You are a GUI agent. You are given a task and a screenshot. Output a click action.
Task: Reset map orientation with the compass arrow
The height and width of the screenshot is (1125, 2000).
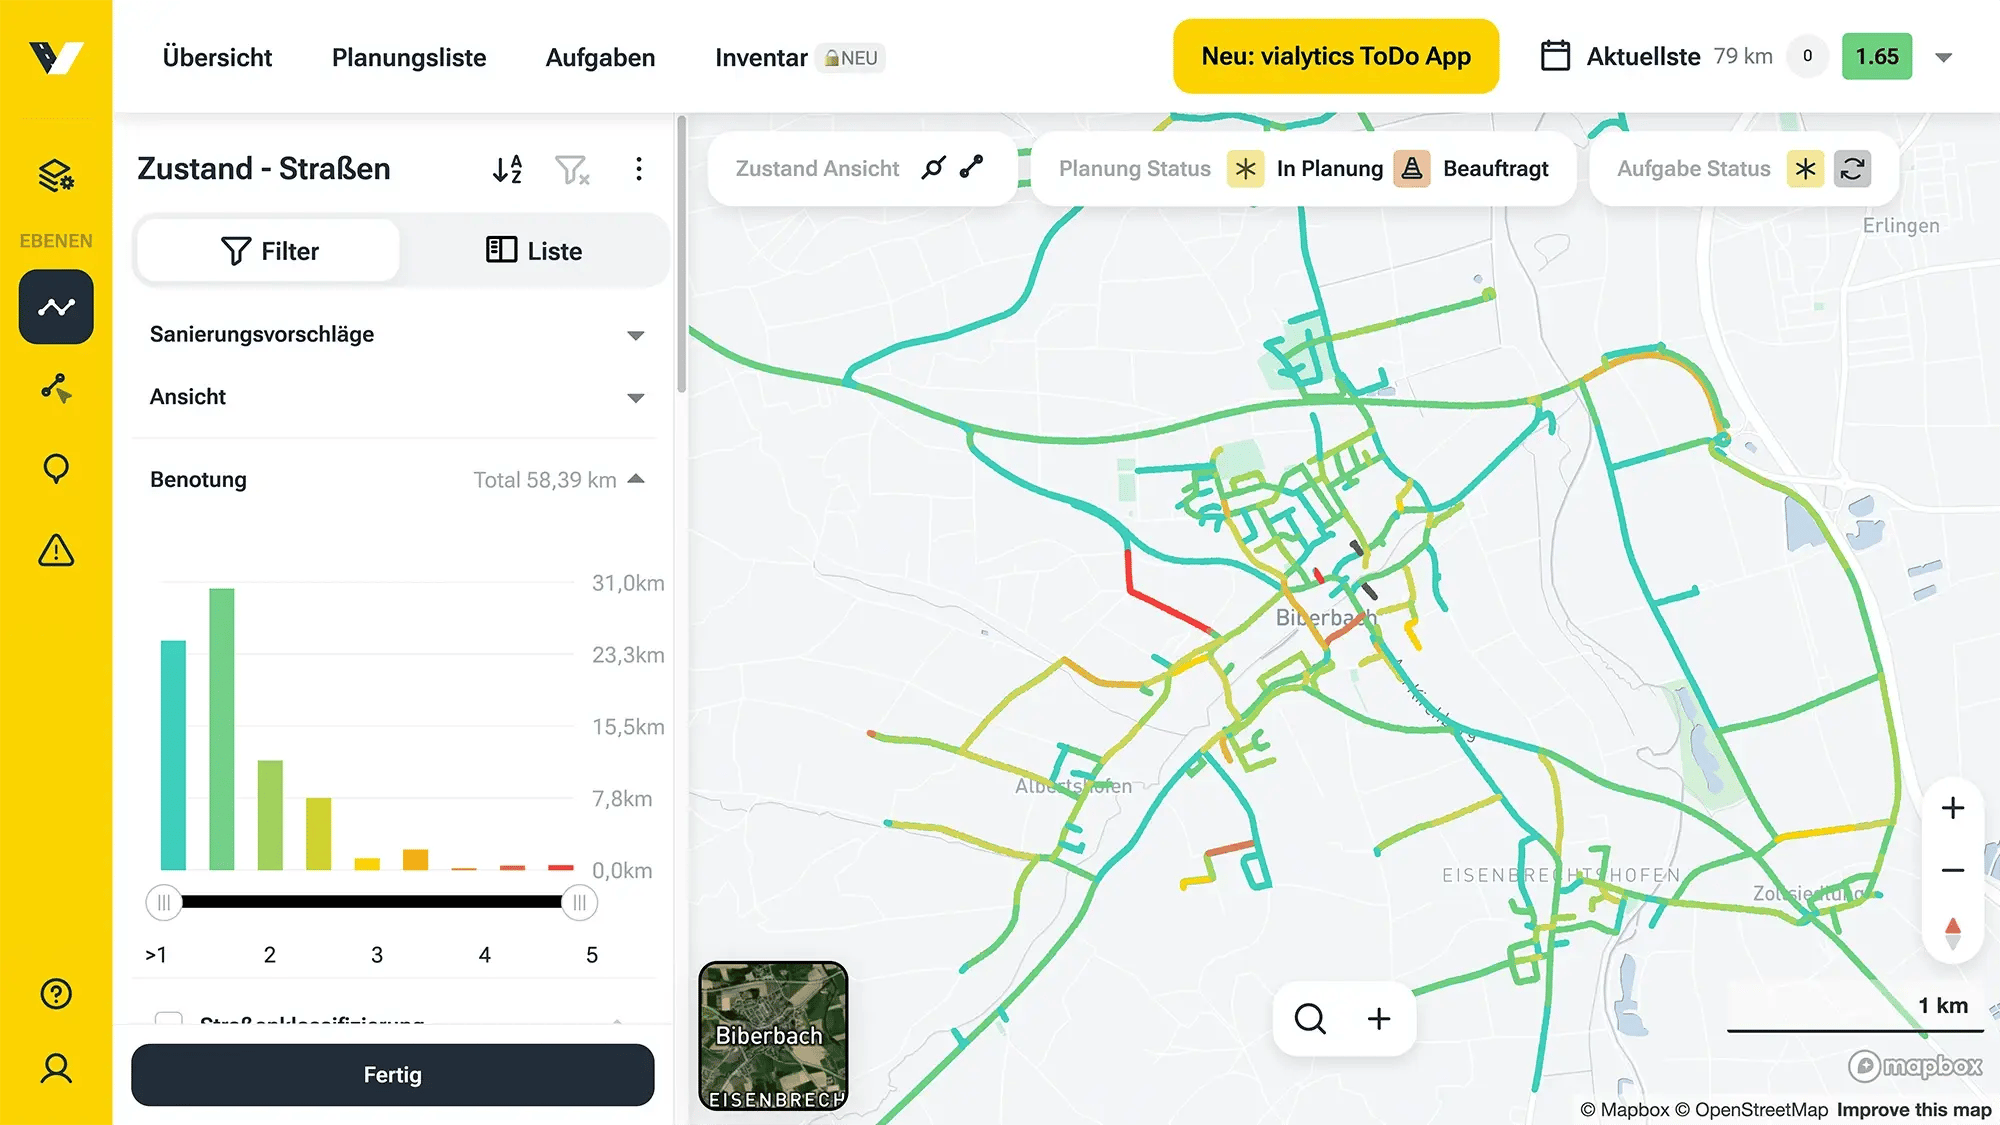pyautogui.click(x=1953, y=932)
